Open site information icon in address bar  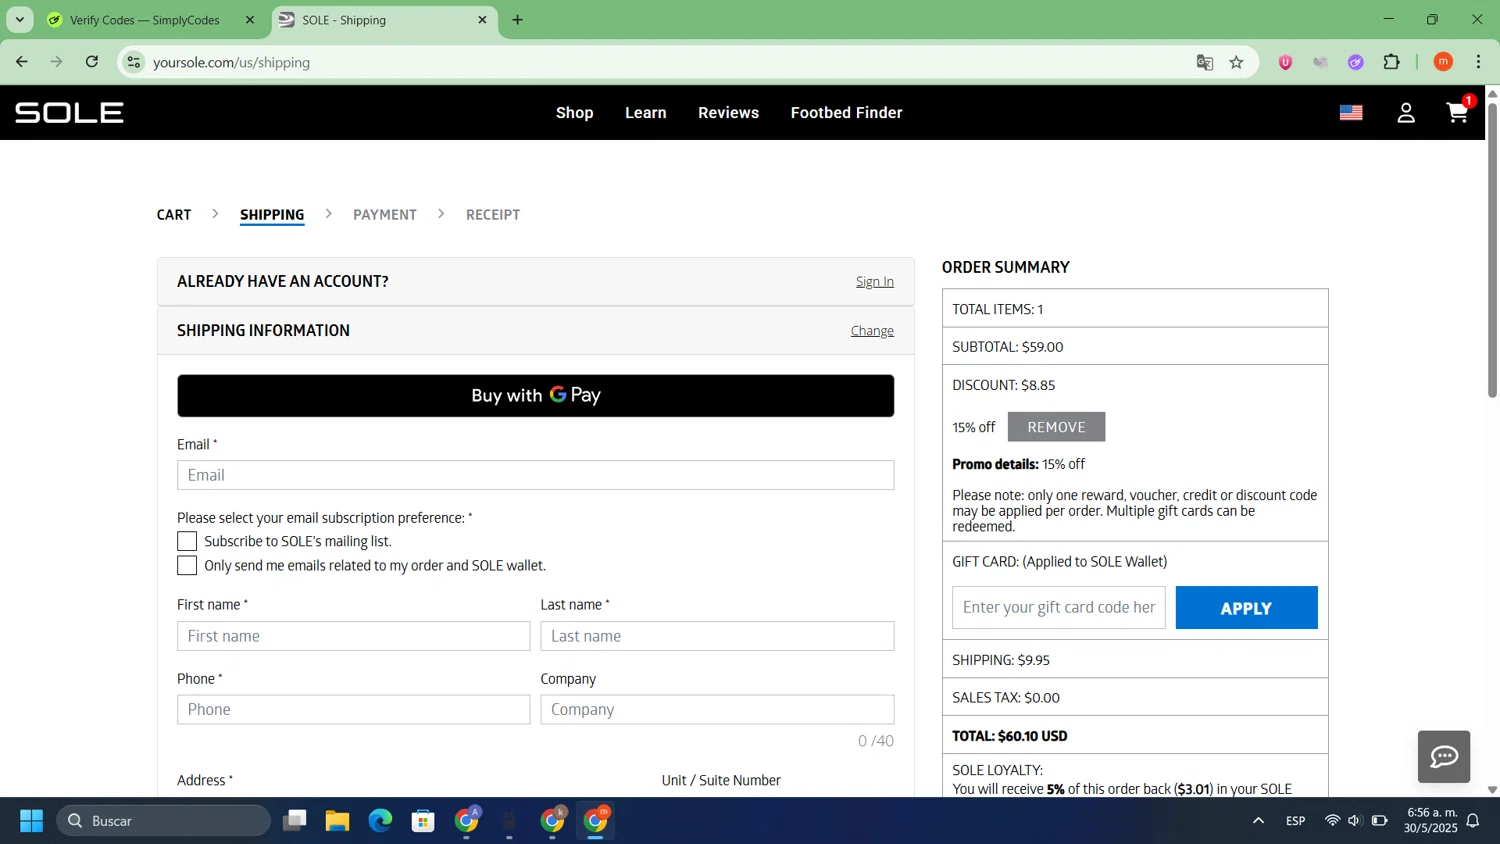pyautogui.click(x=133, y=62)
